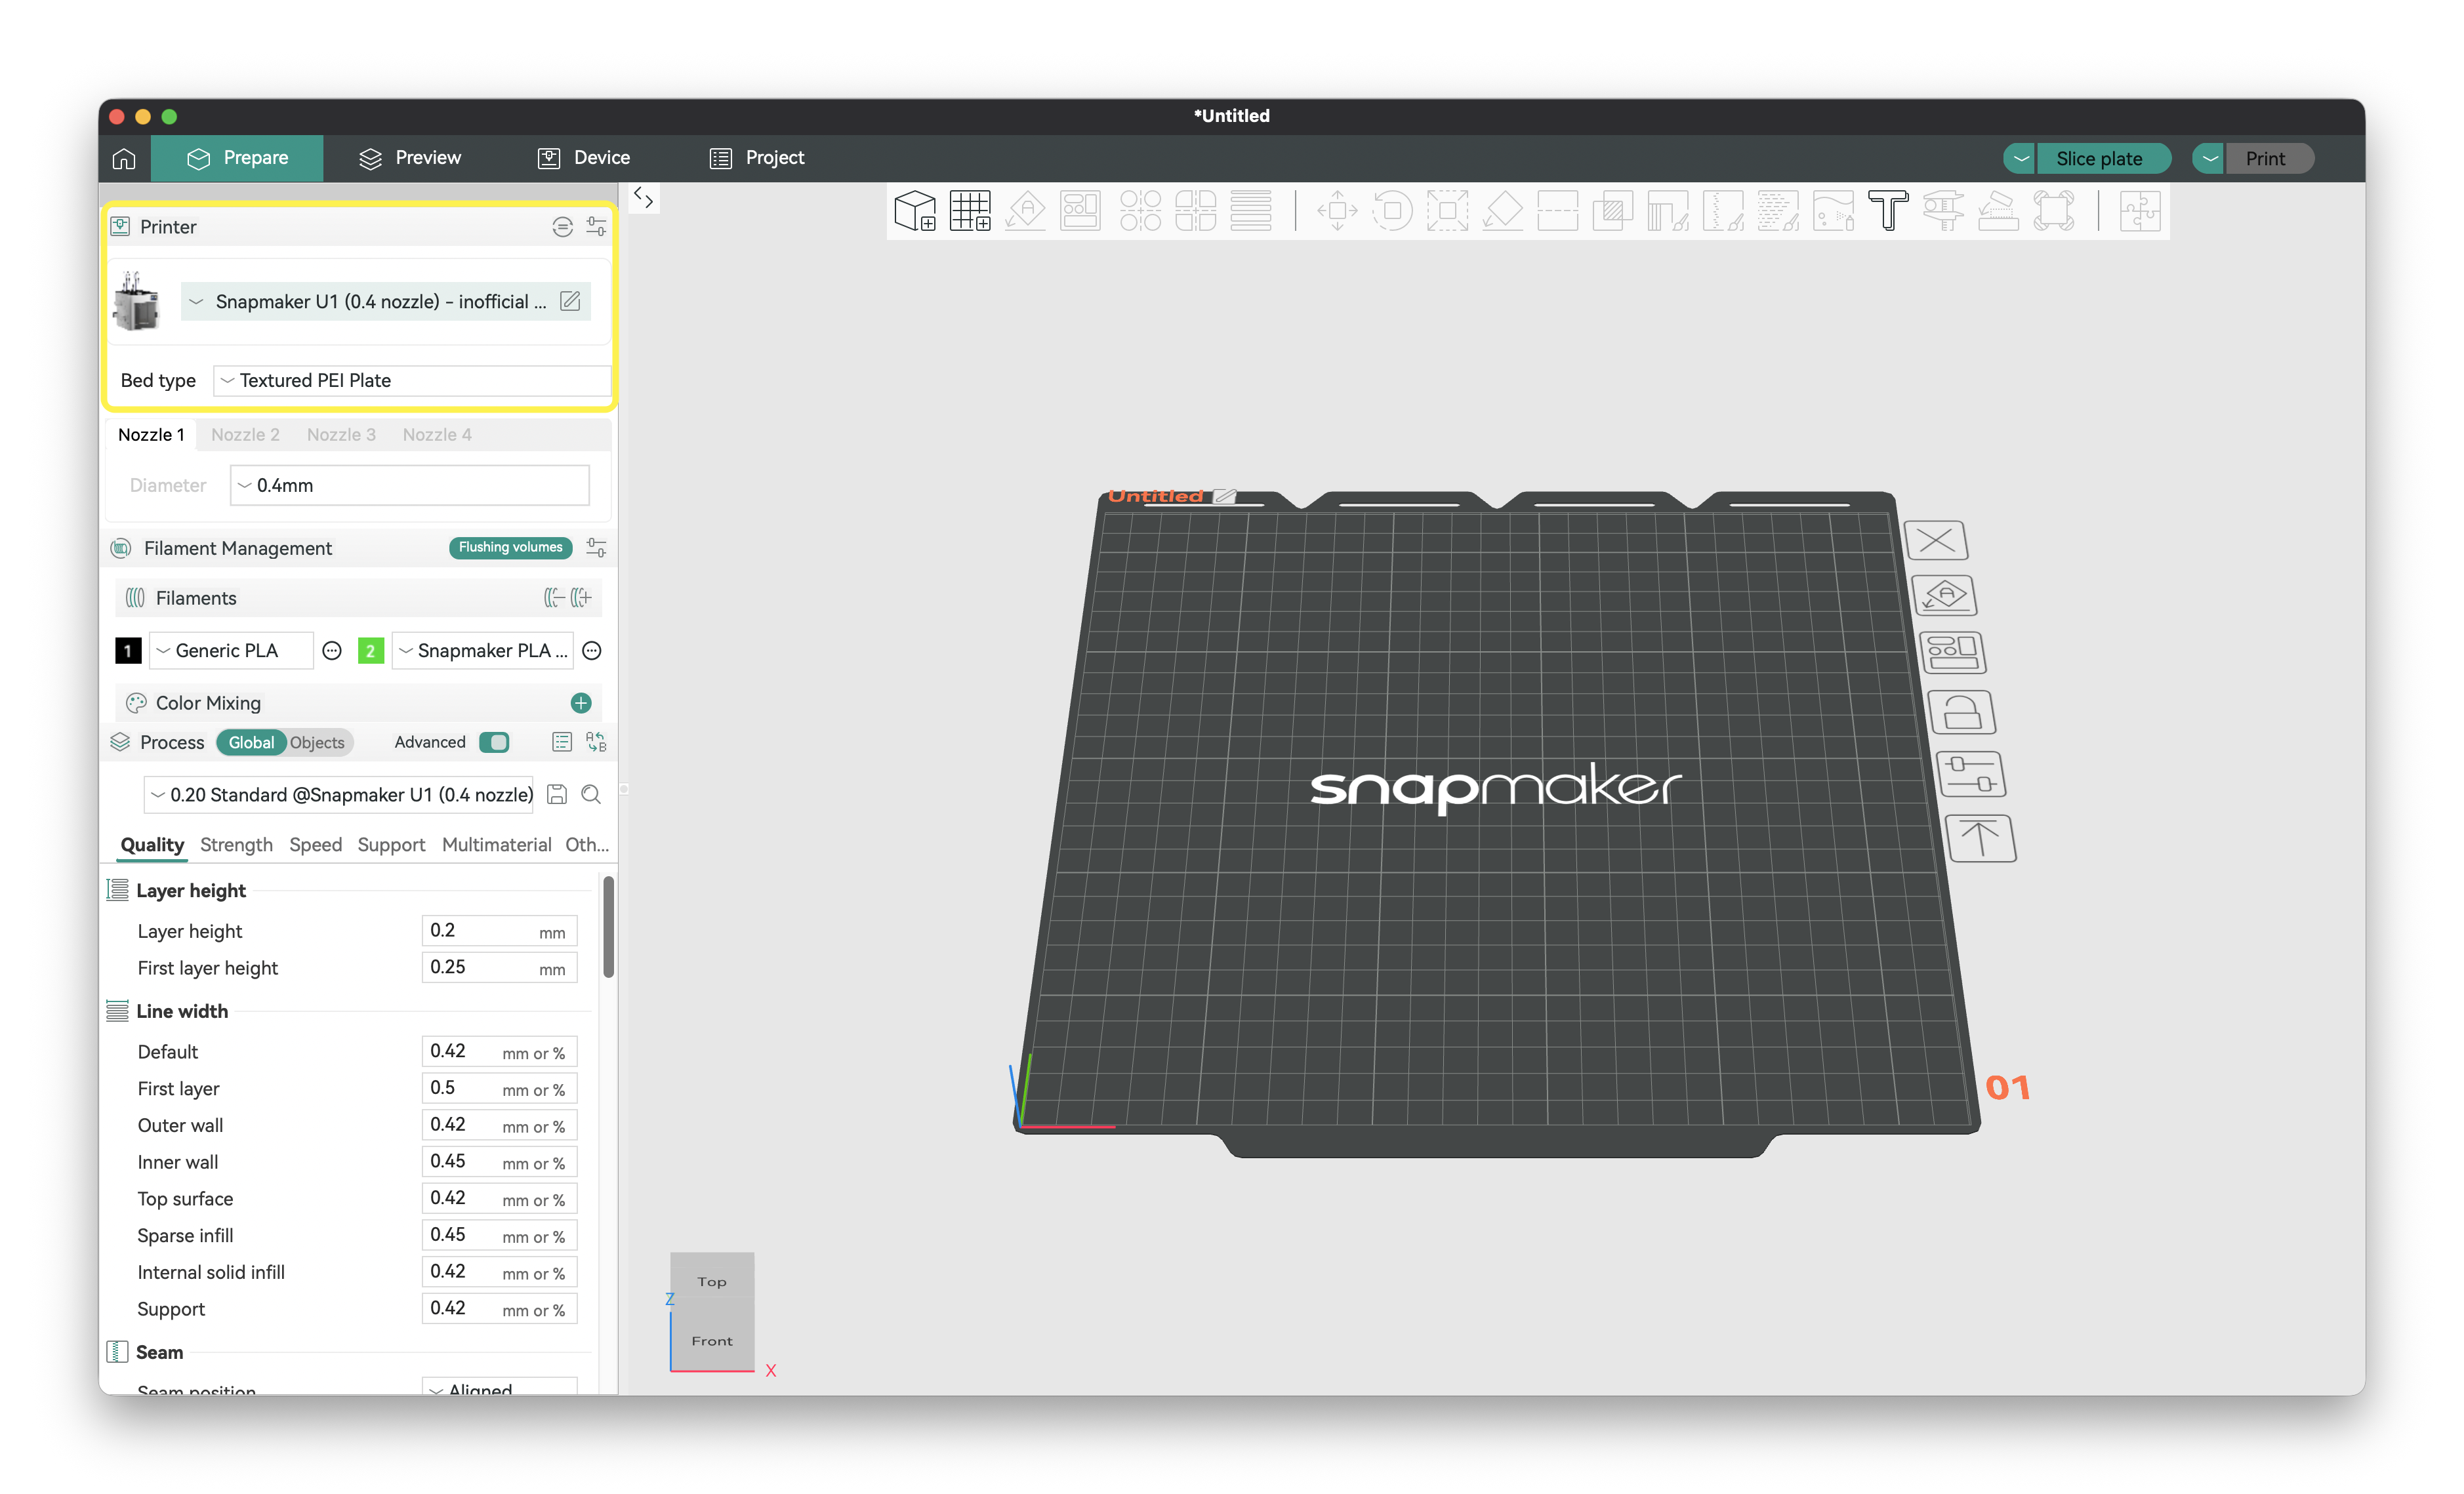Open the Seam position dropdown
Image resolution: width=2464 pixels, height=1494 pixels.
[x=499, y=1387]
